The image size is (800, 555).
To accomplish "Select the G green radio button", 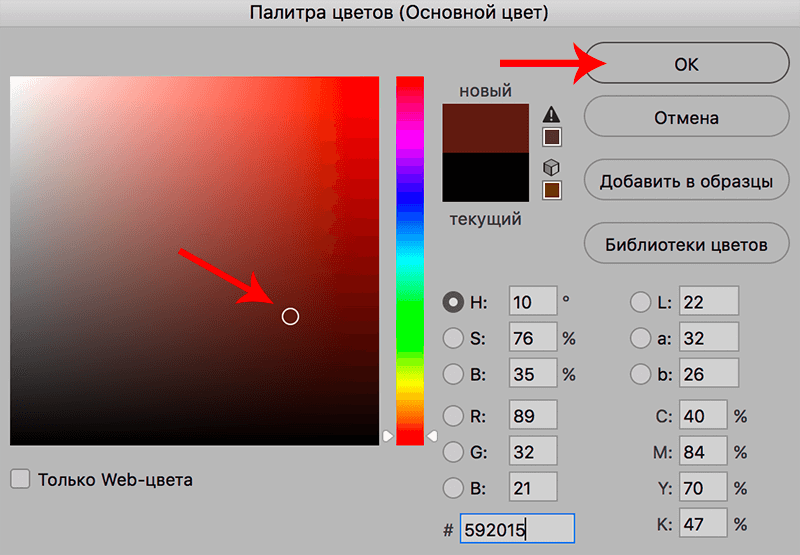I will pos(453,452).
